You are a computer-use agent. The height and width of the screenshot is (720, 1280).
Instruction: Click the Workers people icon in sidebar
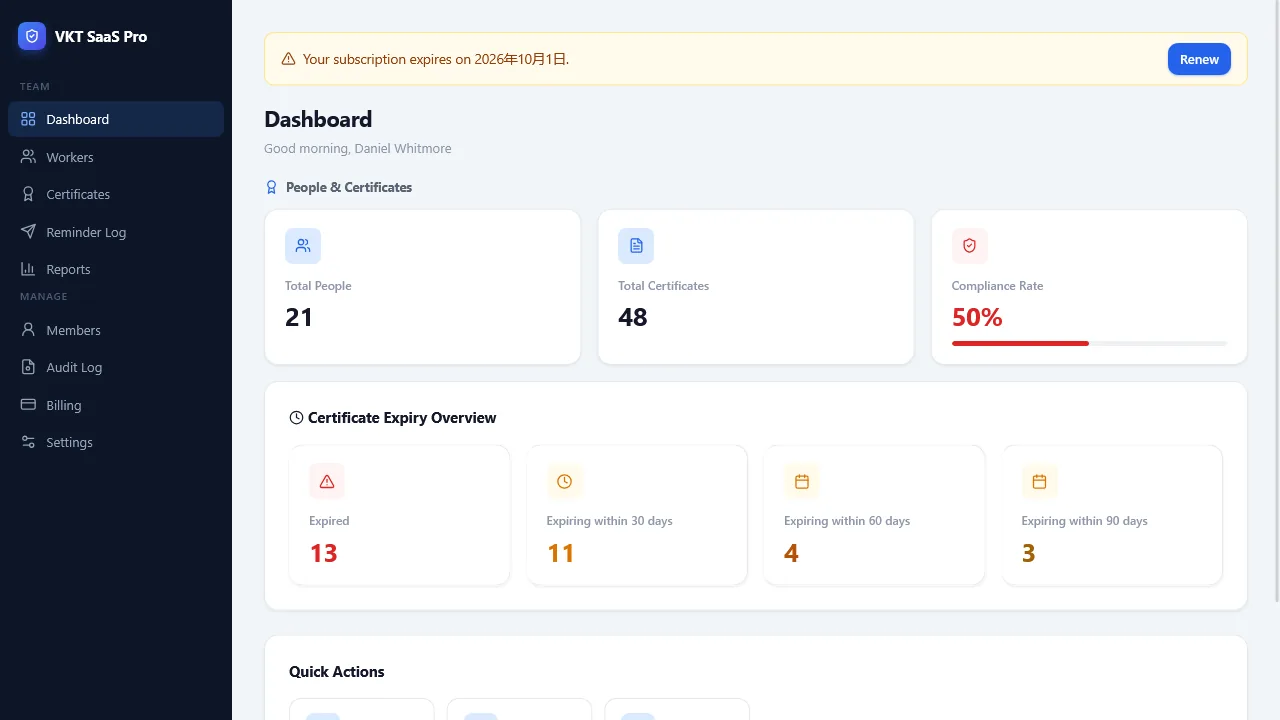tap(28, 157)
